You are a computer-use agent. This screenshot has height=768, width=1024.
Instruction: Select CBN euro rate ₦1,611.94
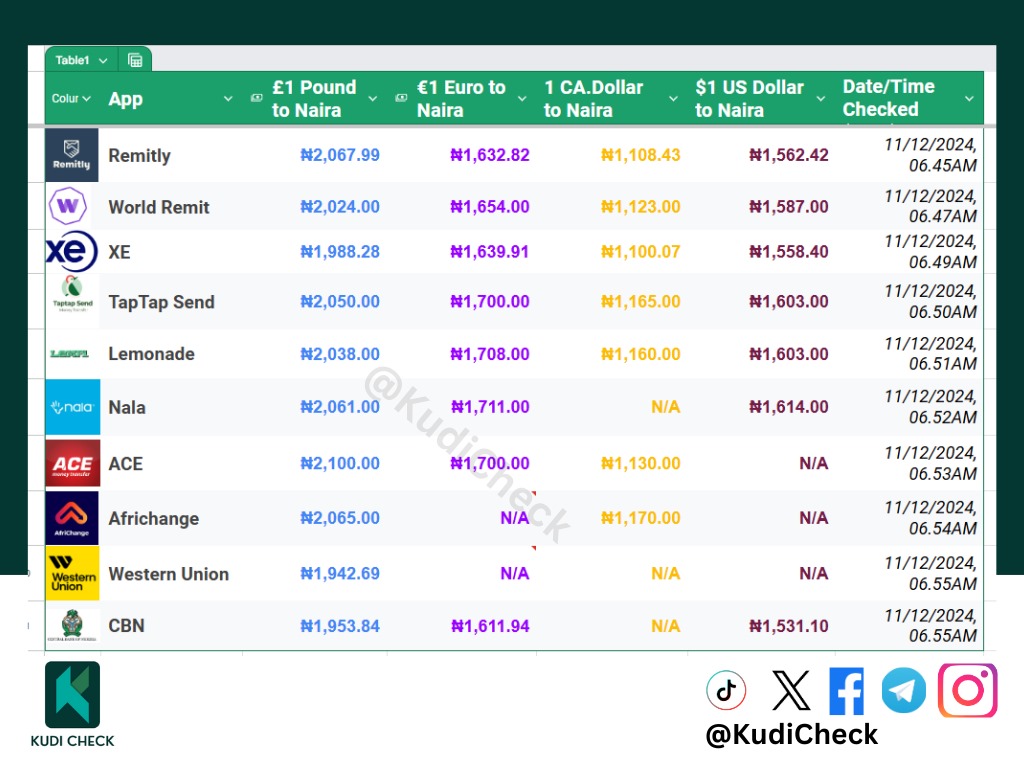click(490, 626)
